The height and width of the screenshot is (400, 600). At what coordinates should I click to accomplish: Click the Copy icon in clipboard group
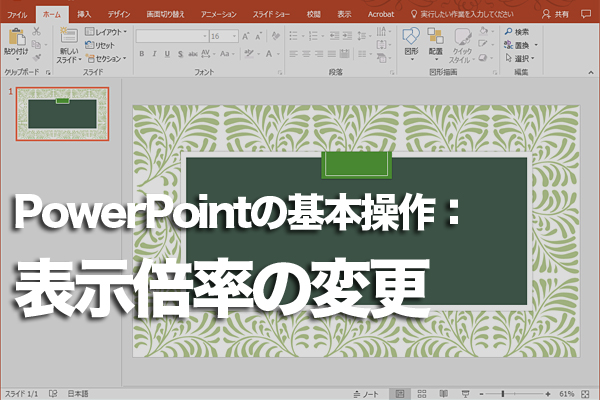click(x=36, y=44)
